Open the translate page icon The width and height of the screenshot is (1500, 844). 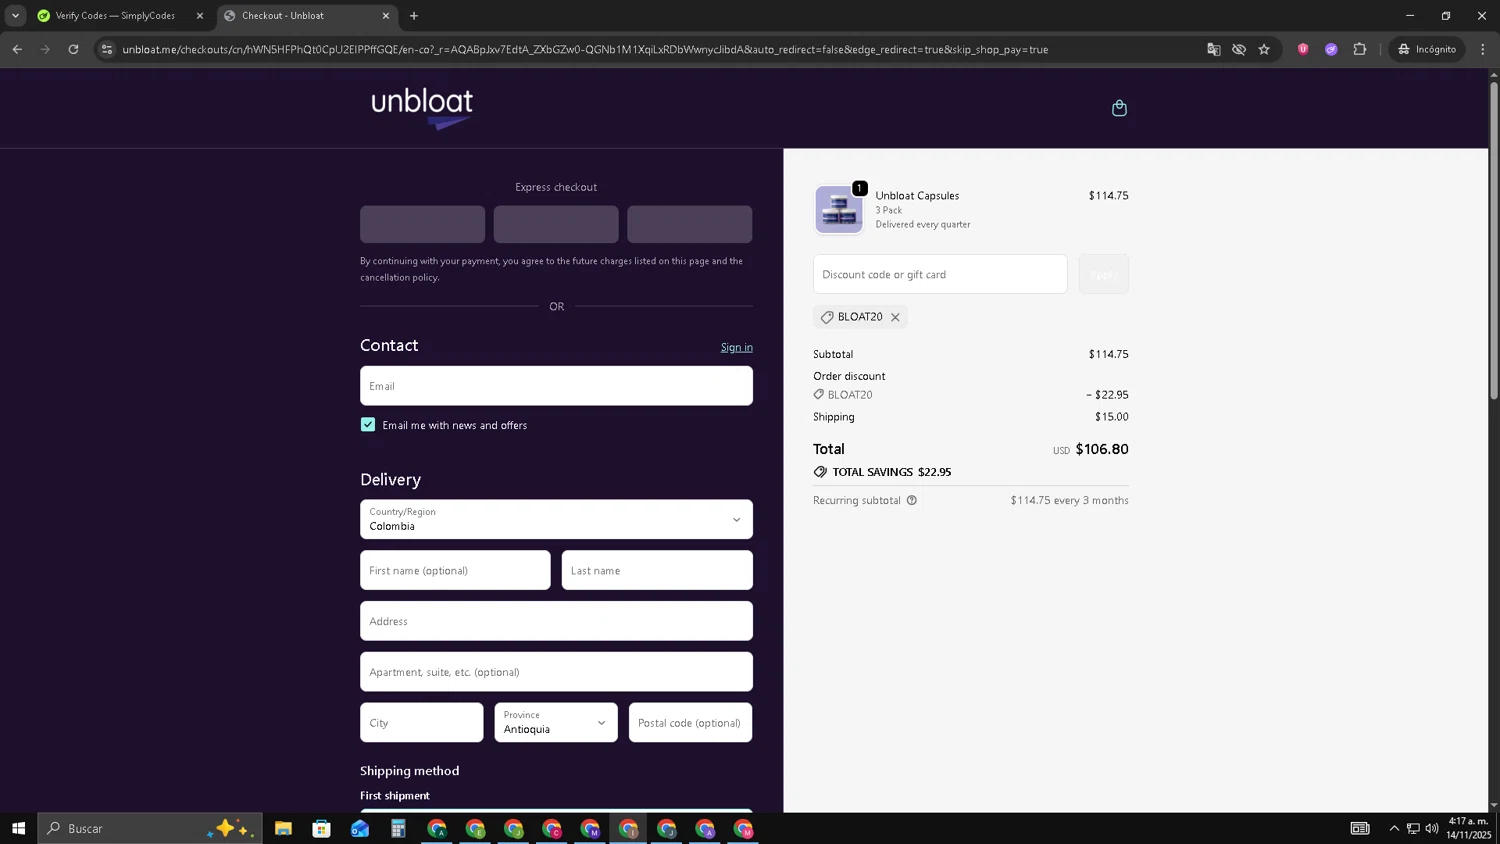[x=1213, y=49]
